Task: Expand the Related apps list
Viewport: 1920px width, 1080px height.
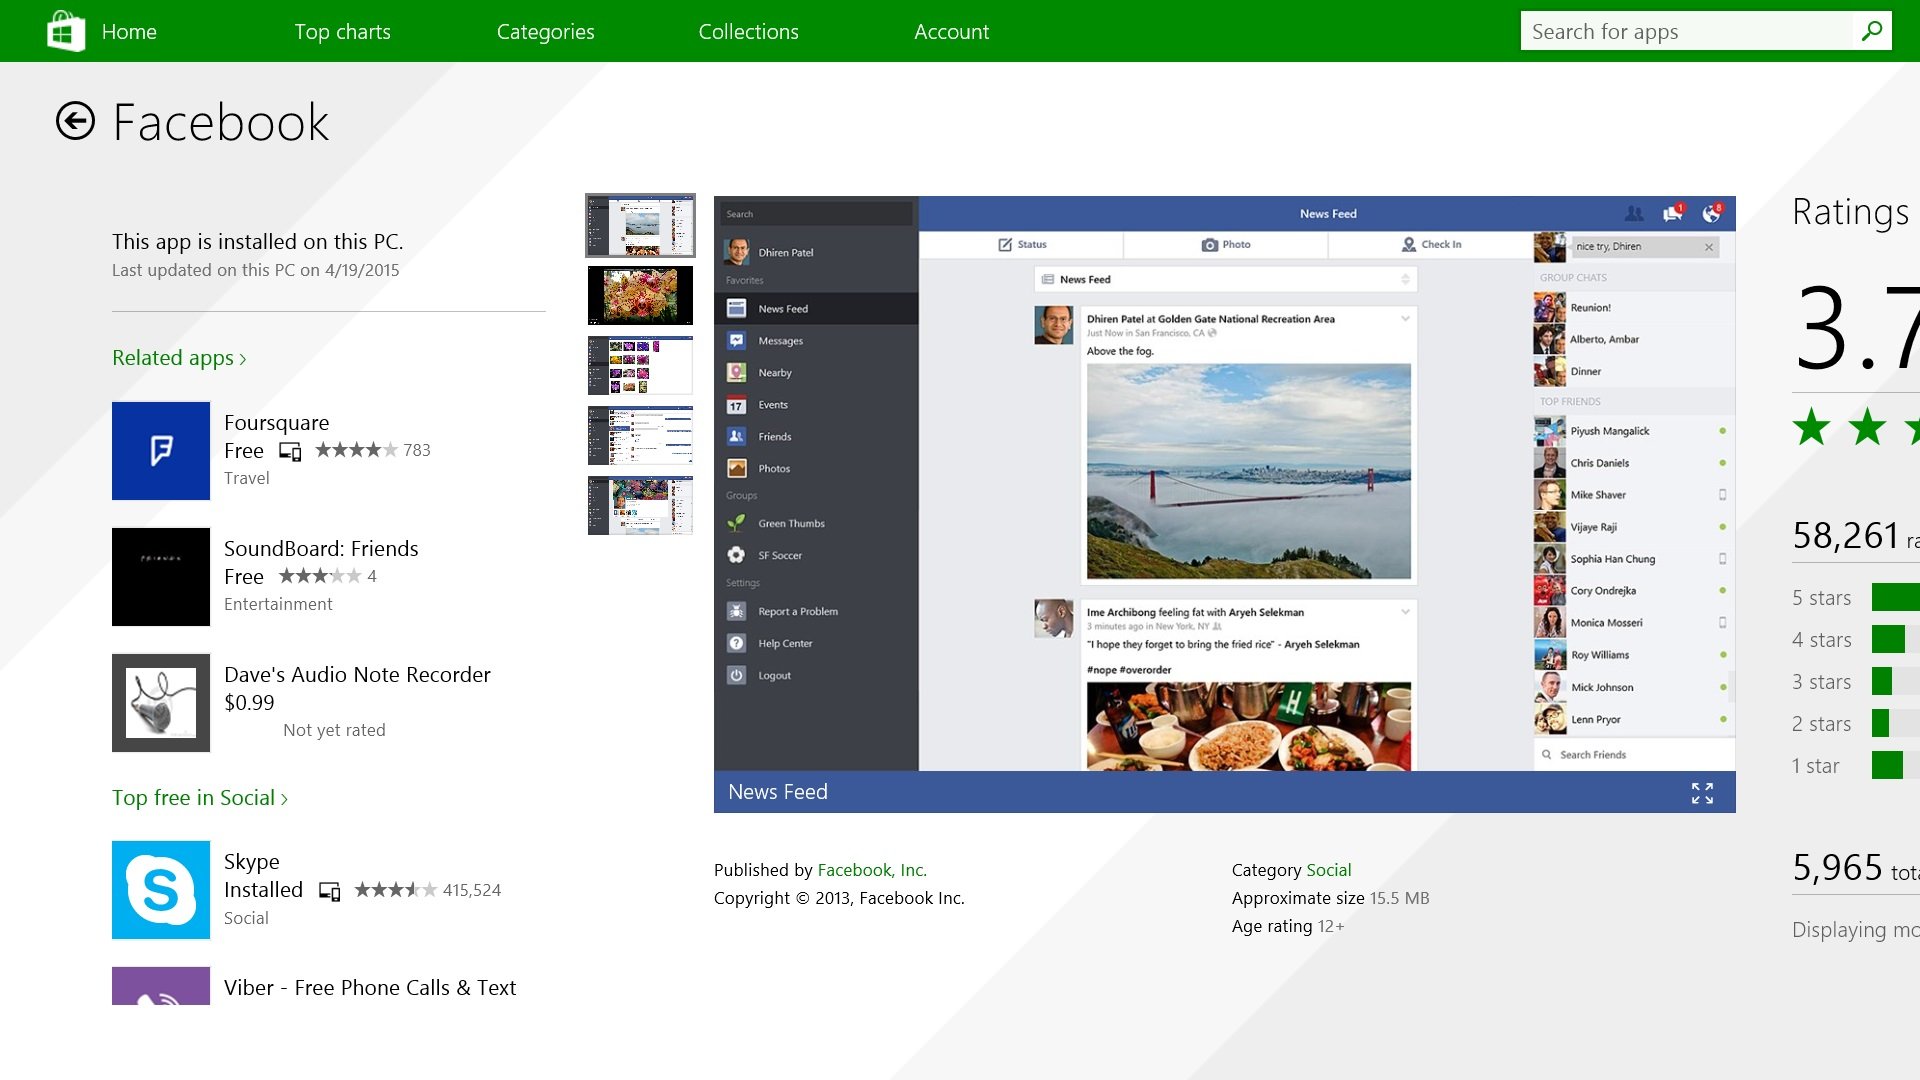Action: coord(179,358)
